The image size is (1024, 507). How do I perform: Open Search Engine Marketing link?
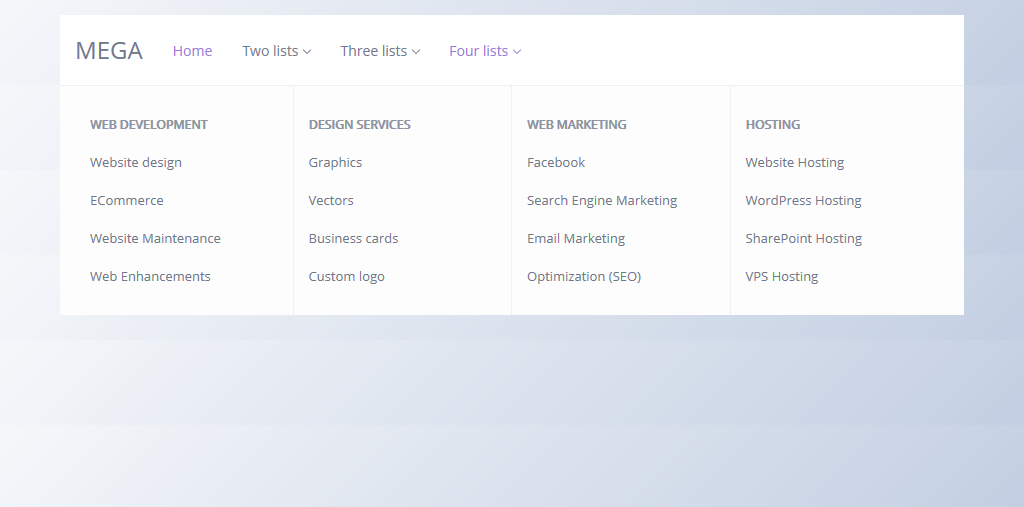602,200
